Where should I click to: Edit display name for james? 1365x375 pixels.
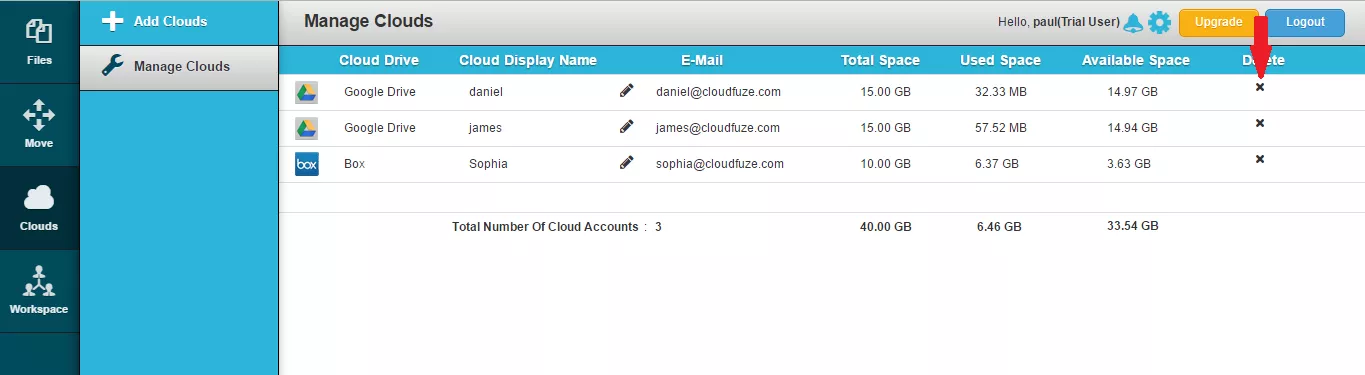pos(627,127)
